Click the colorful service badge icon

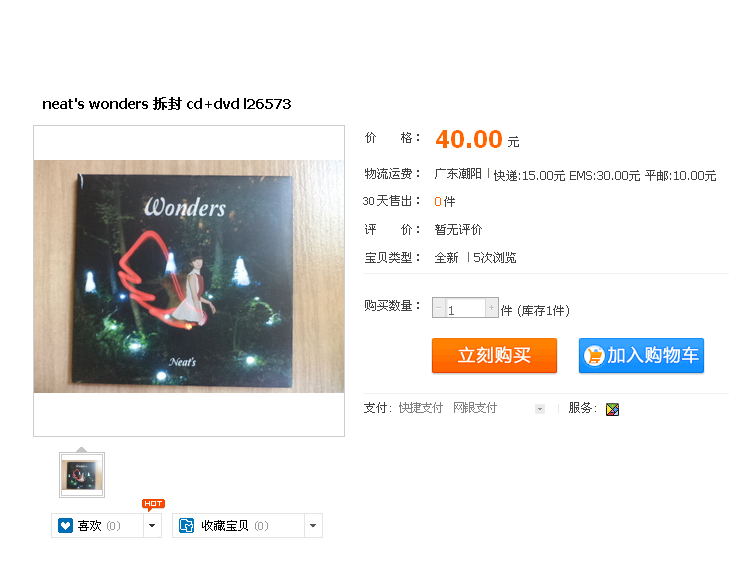612,409
